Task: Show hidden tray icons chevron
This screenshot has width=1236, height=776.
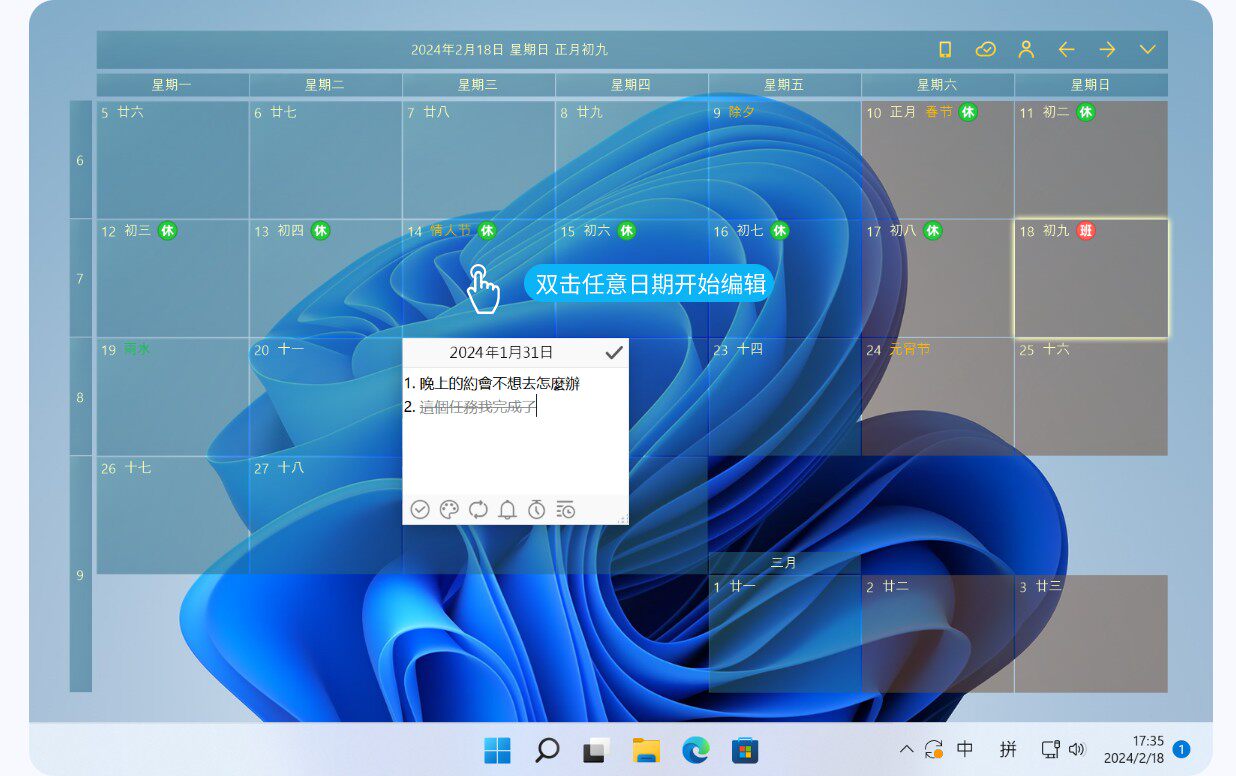Action: click(907, 749)
